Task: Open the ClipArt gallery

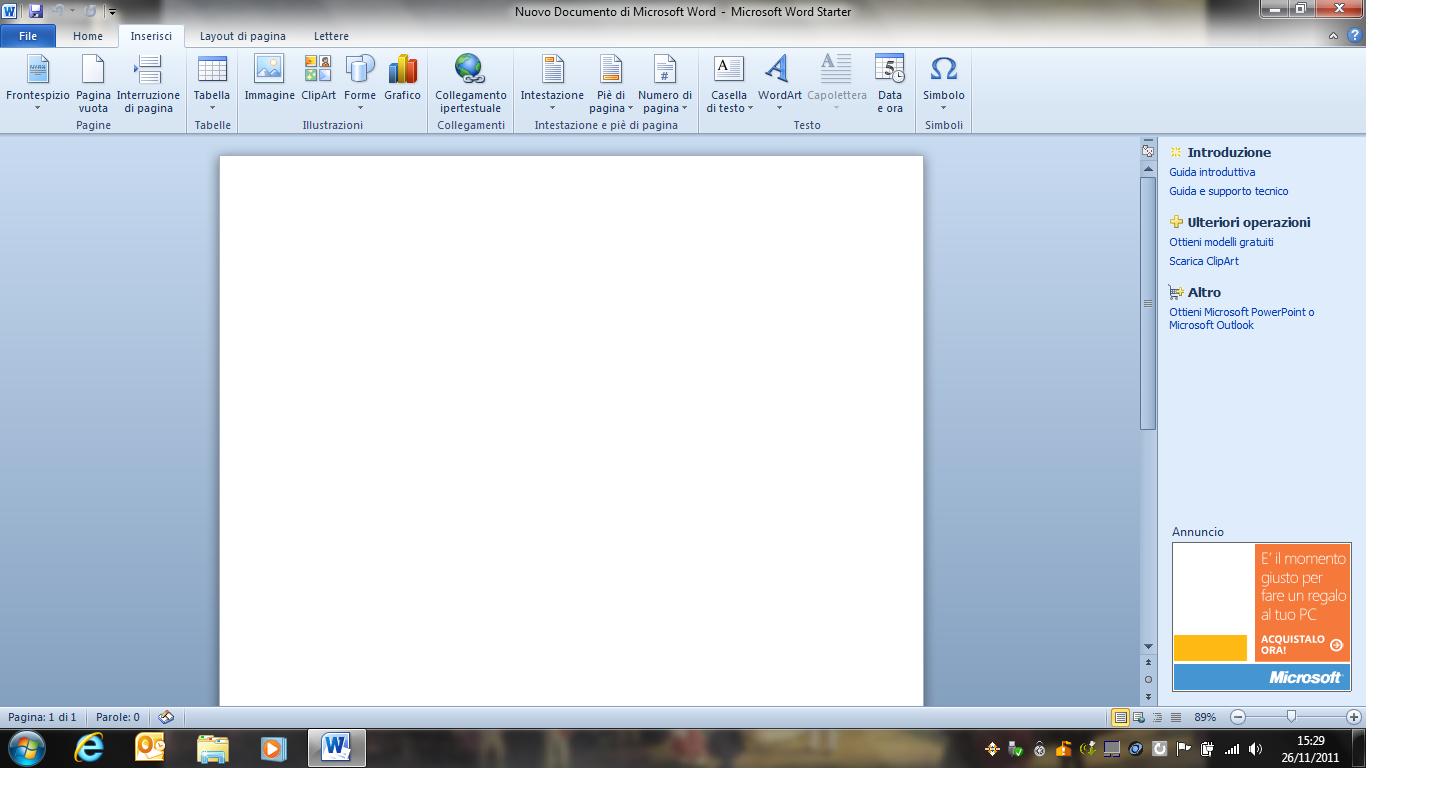Action: coord(318,78)
